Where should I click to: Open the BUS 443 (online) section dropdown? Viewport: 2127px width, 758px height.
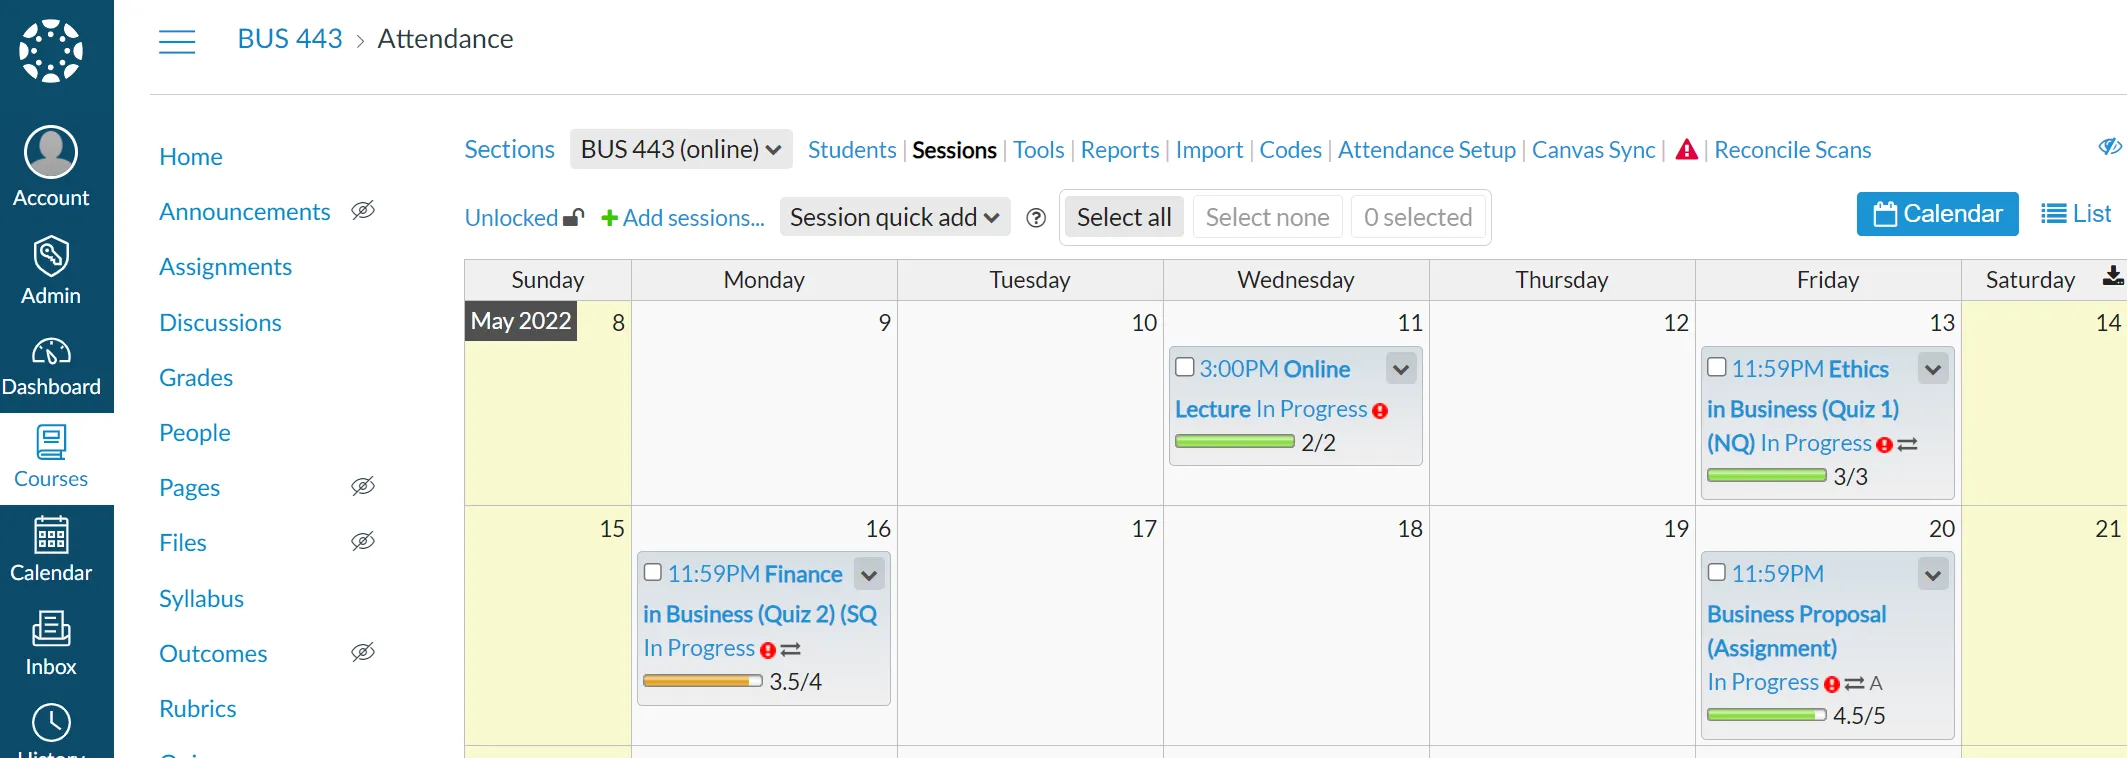(681, 149)
